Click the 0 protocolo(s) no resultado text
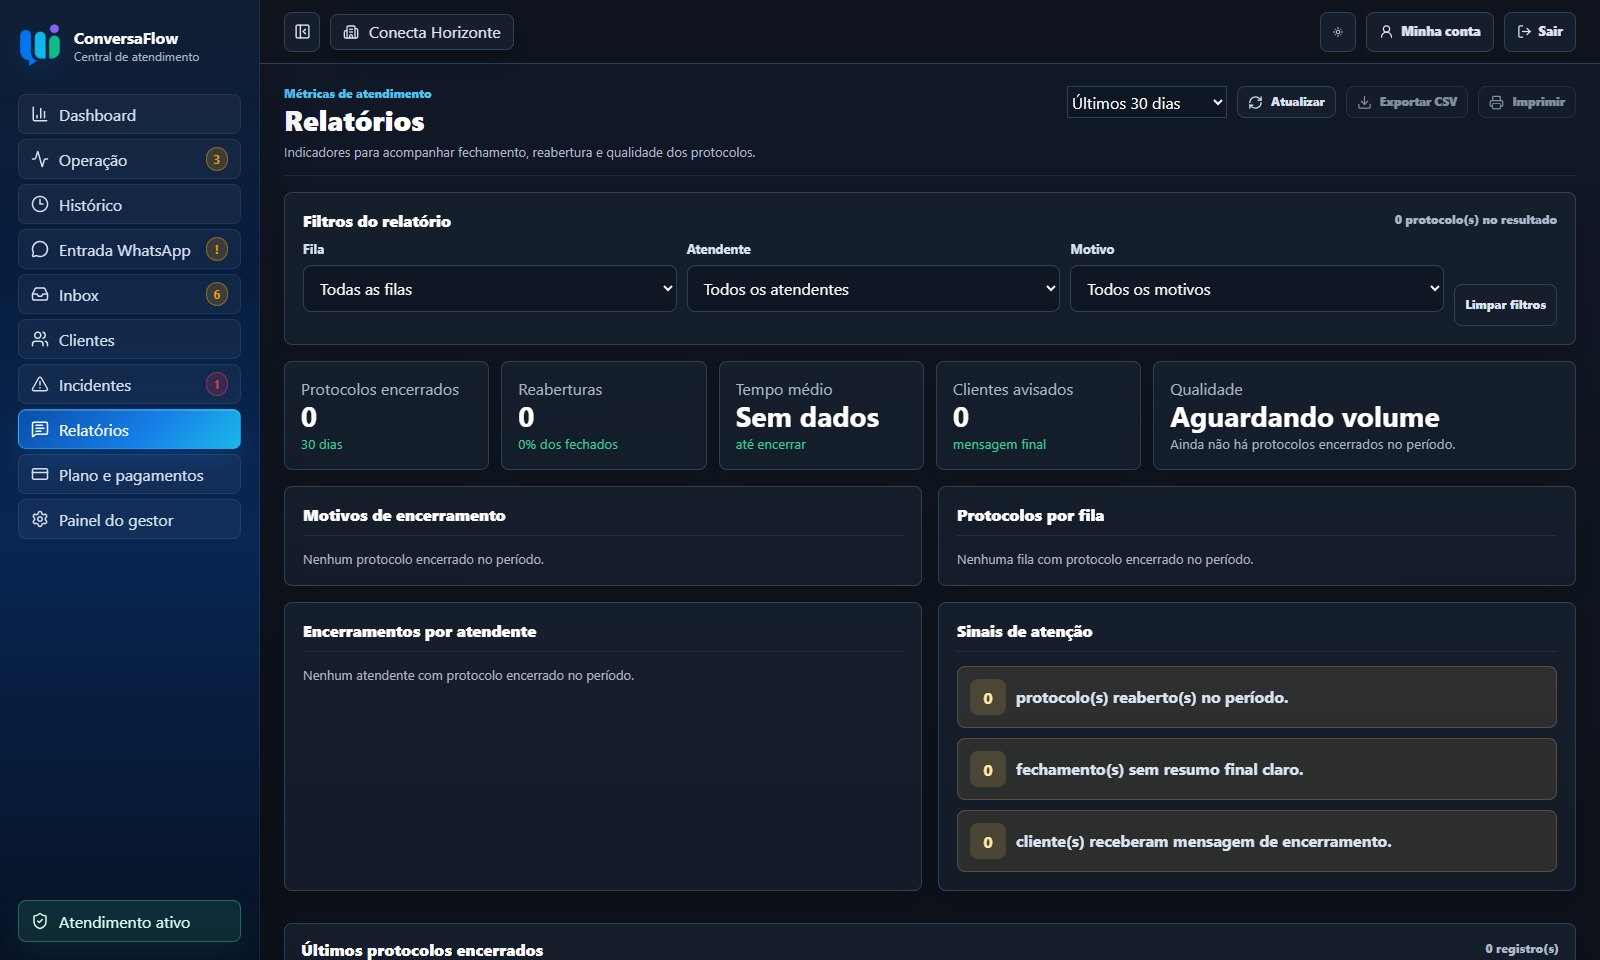 [1476, 220]
